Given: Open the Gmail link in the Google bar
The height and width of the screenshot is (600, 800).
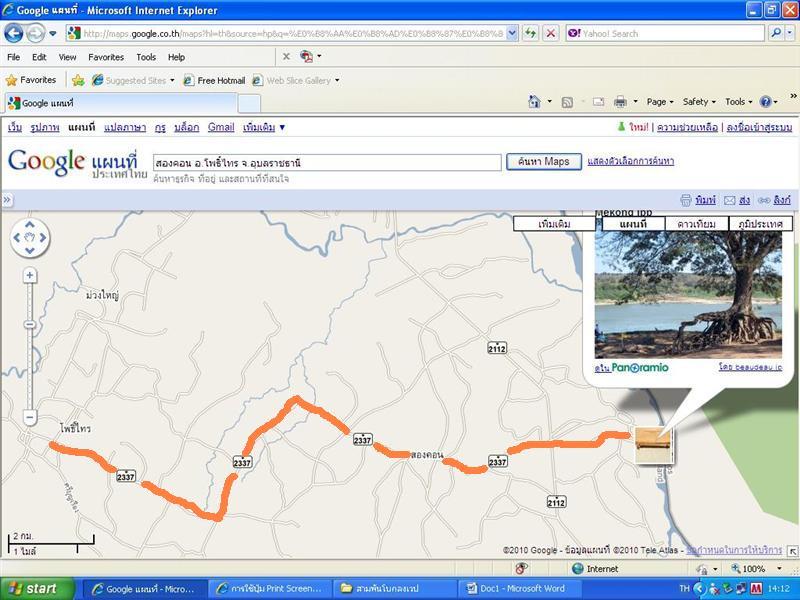Looking at the screenshot, I should [221, 127].
